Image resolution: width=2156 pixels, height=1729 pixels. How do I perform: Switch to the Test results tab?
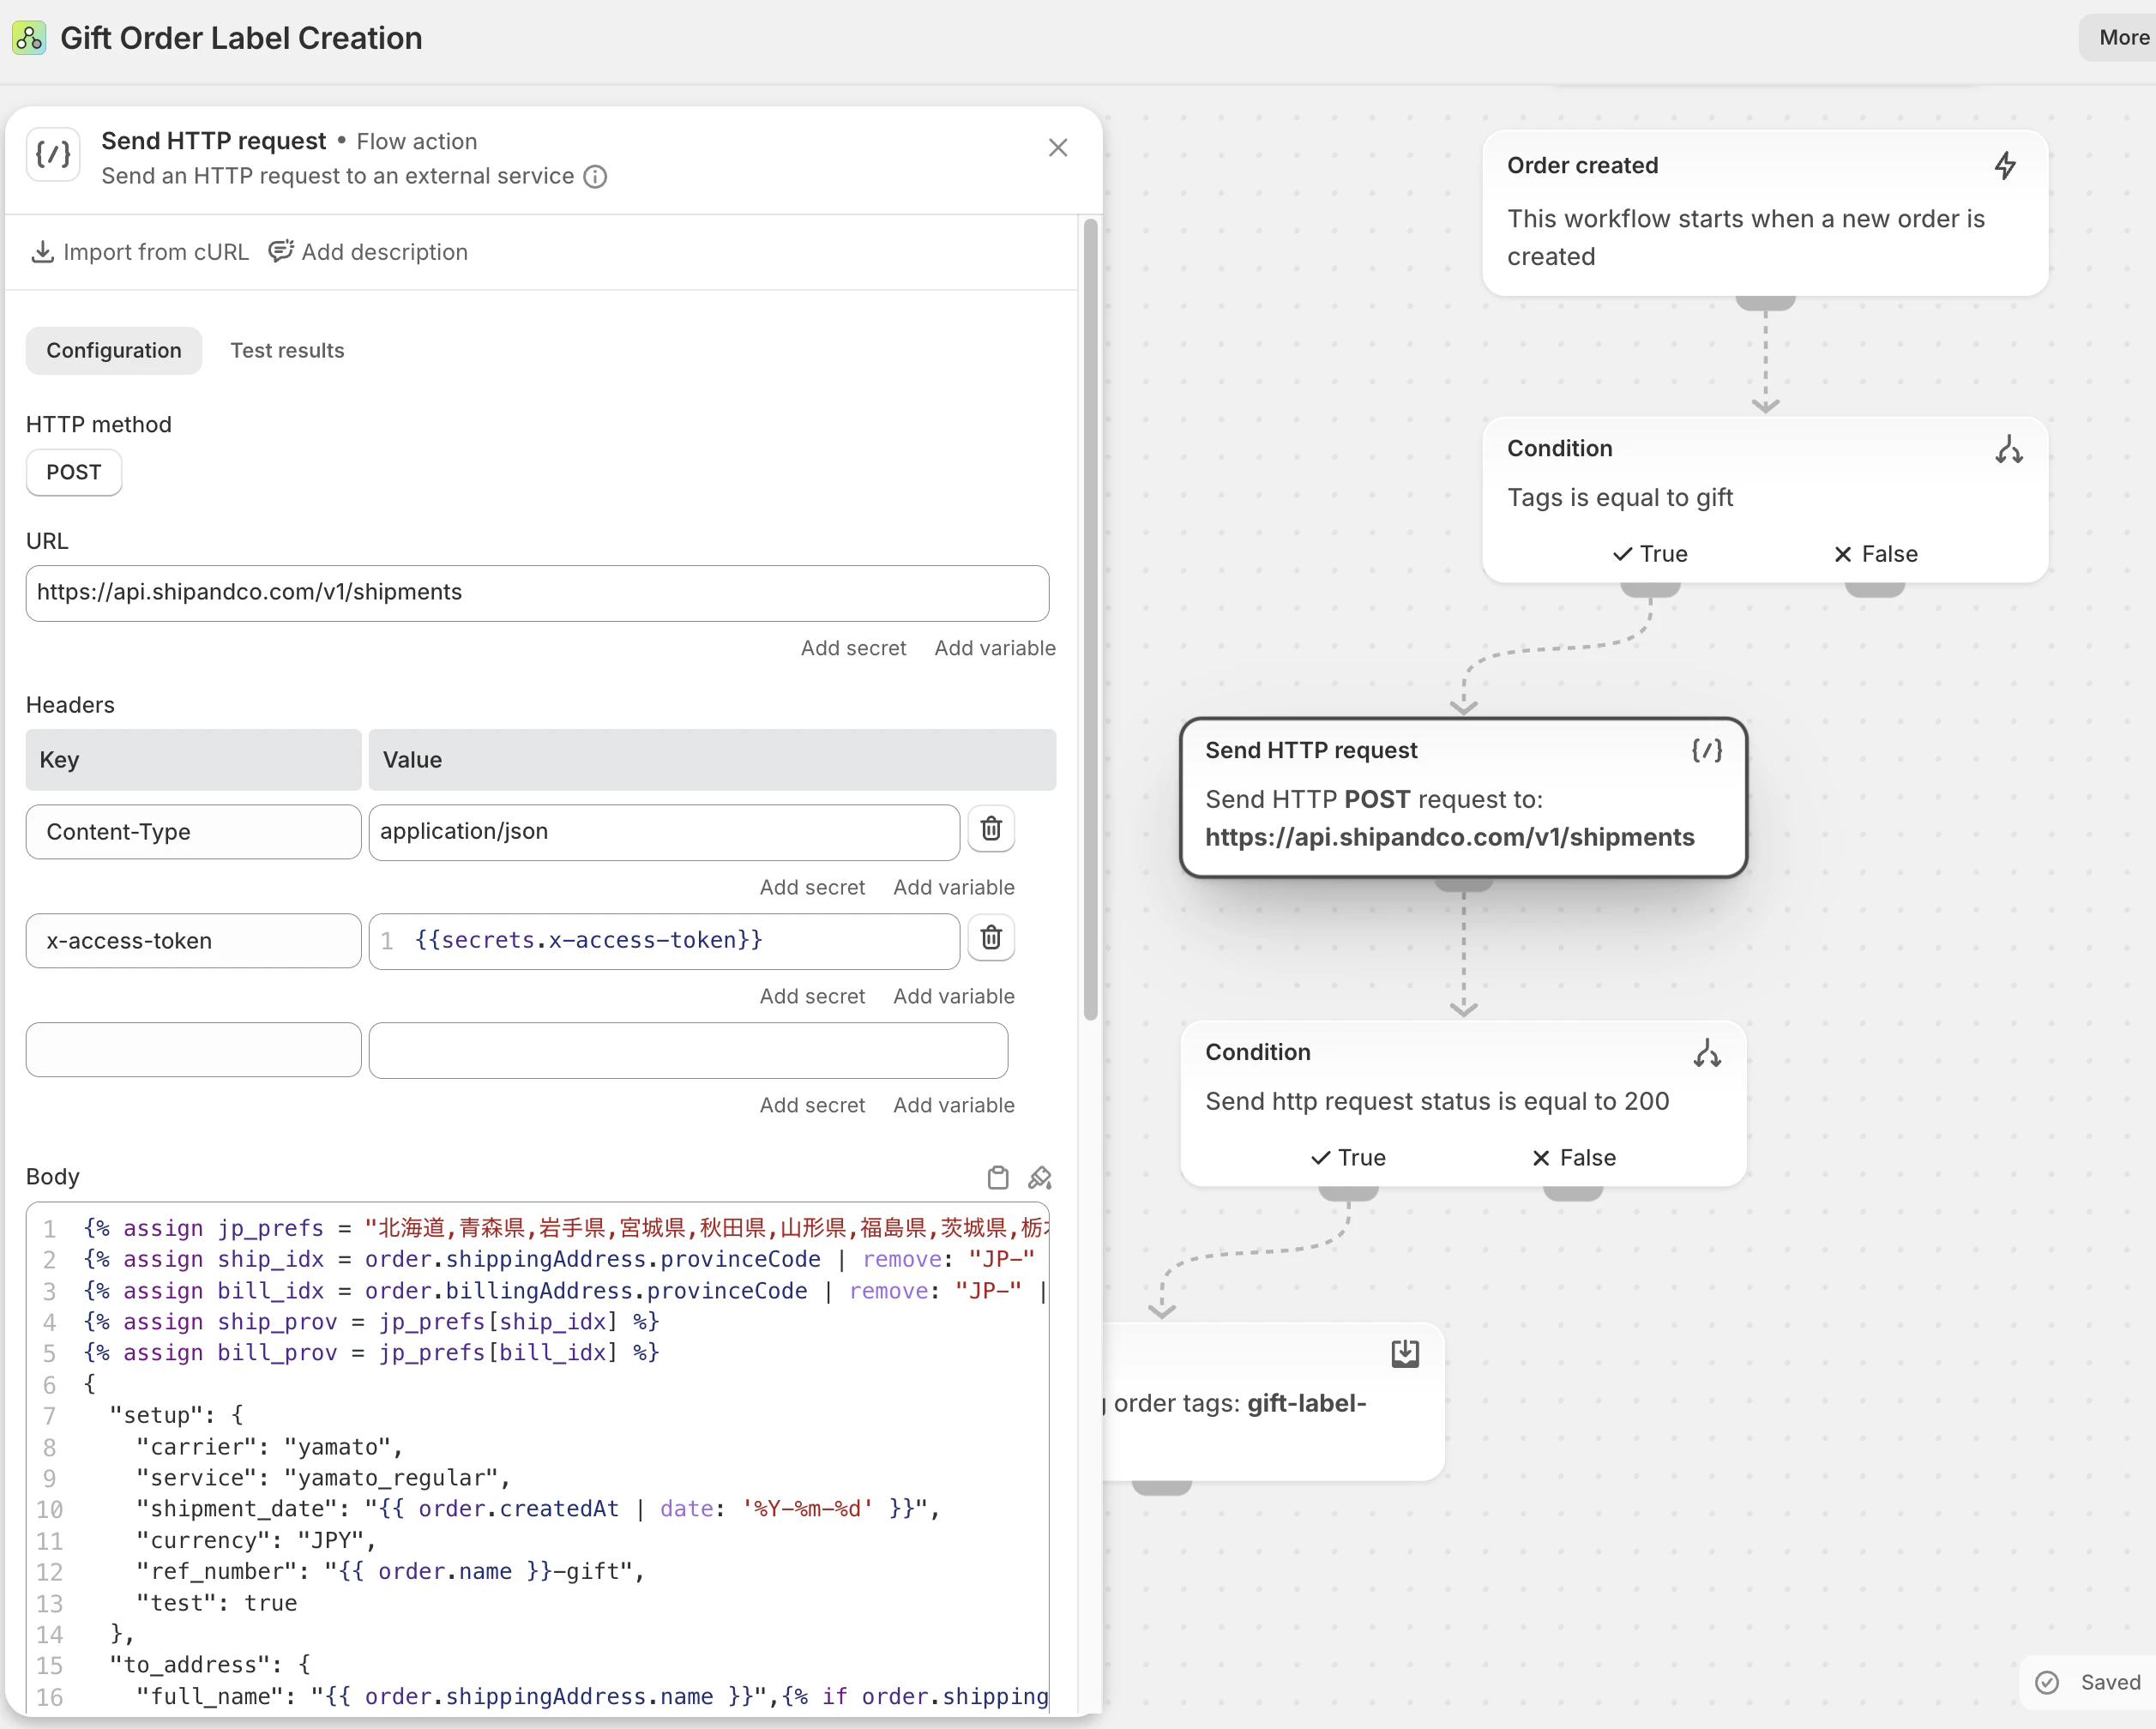pyautogui.click(x=287, y=350)
